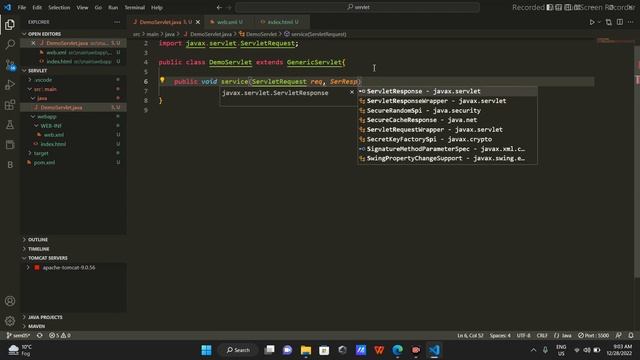The width and height of the screenshot is (640, 360).
Task: Select ServletResponse - javax.servlet suggestion
Action: (x=447, y=91)
